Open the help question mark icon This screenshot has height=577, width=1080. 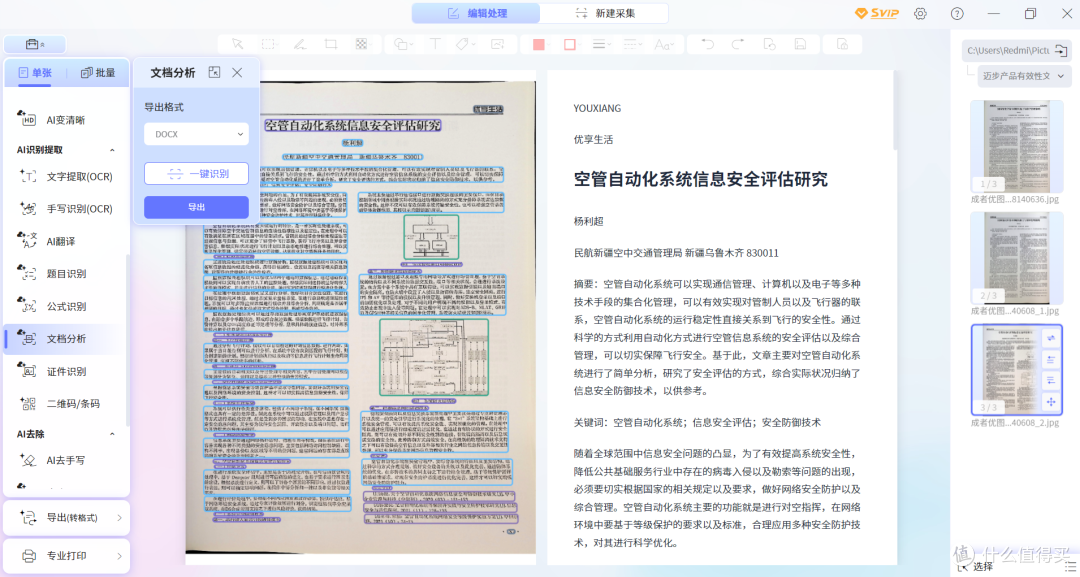[957, 13]
